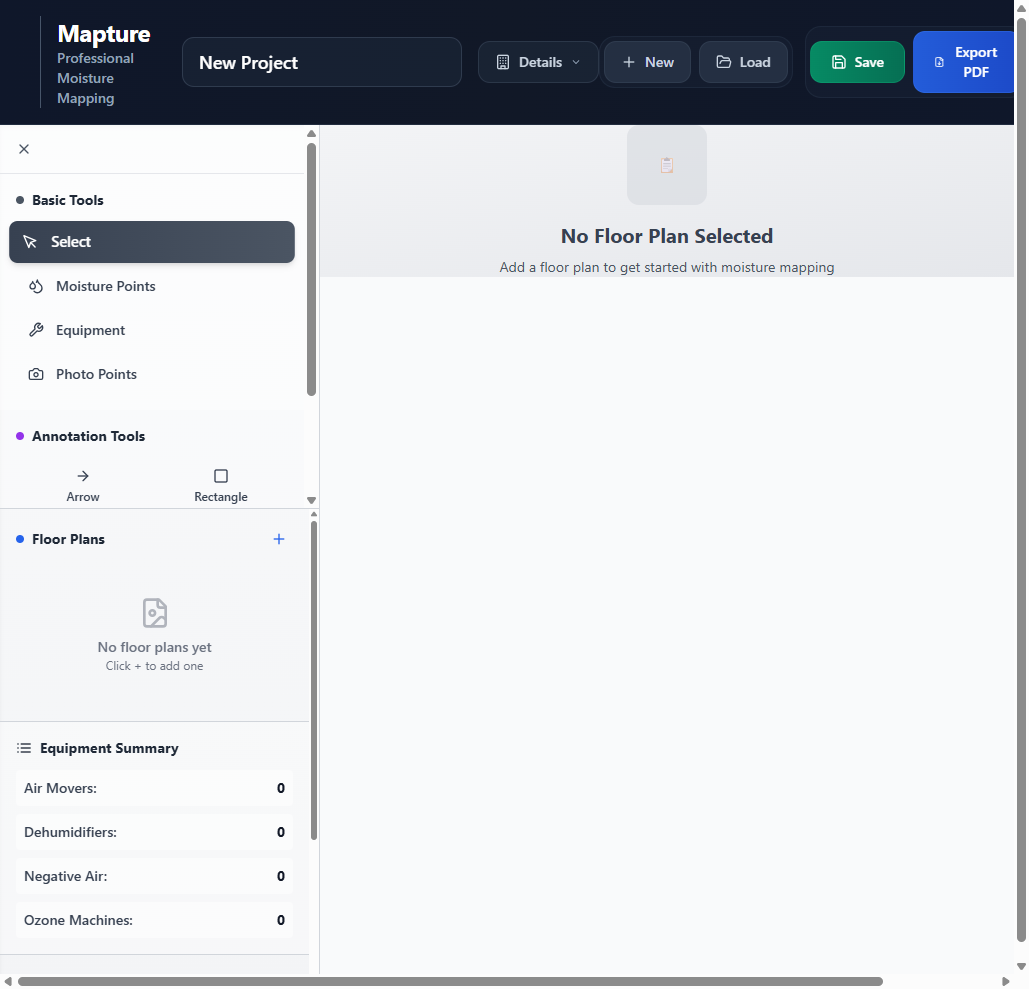
Task: Close the tools sidebar with the X icon
Action: pyautogui.click(x=24, y=149)
